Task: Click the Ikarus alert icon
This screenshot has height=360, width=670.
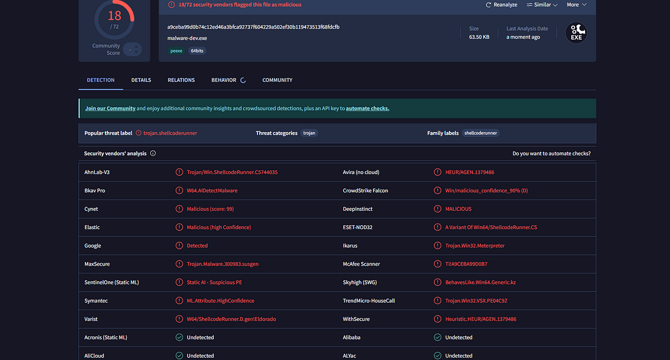Action: (x=437, y=246)
